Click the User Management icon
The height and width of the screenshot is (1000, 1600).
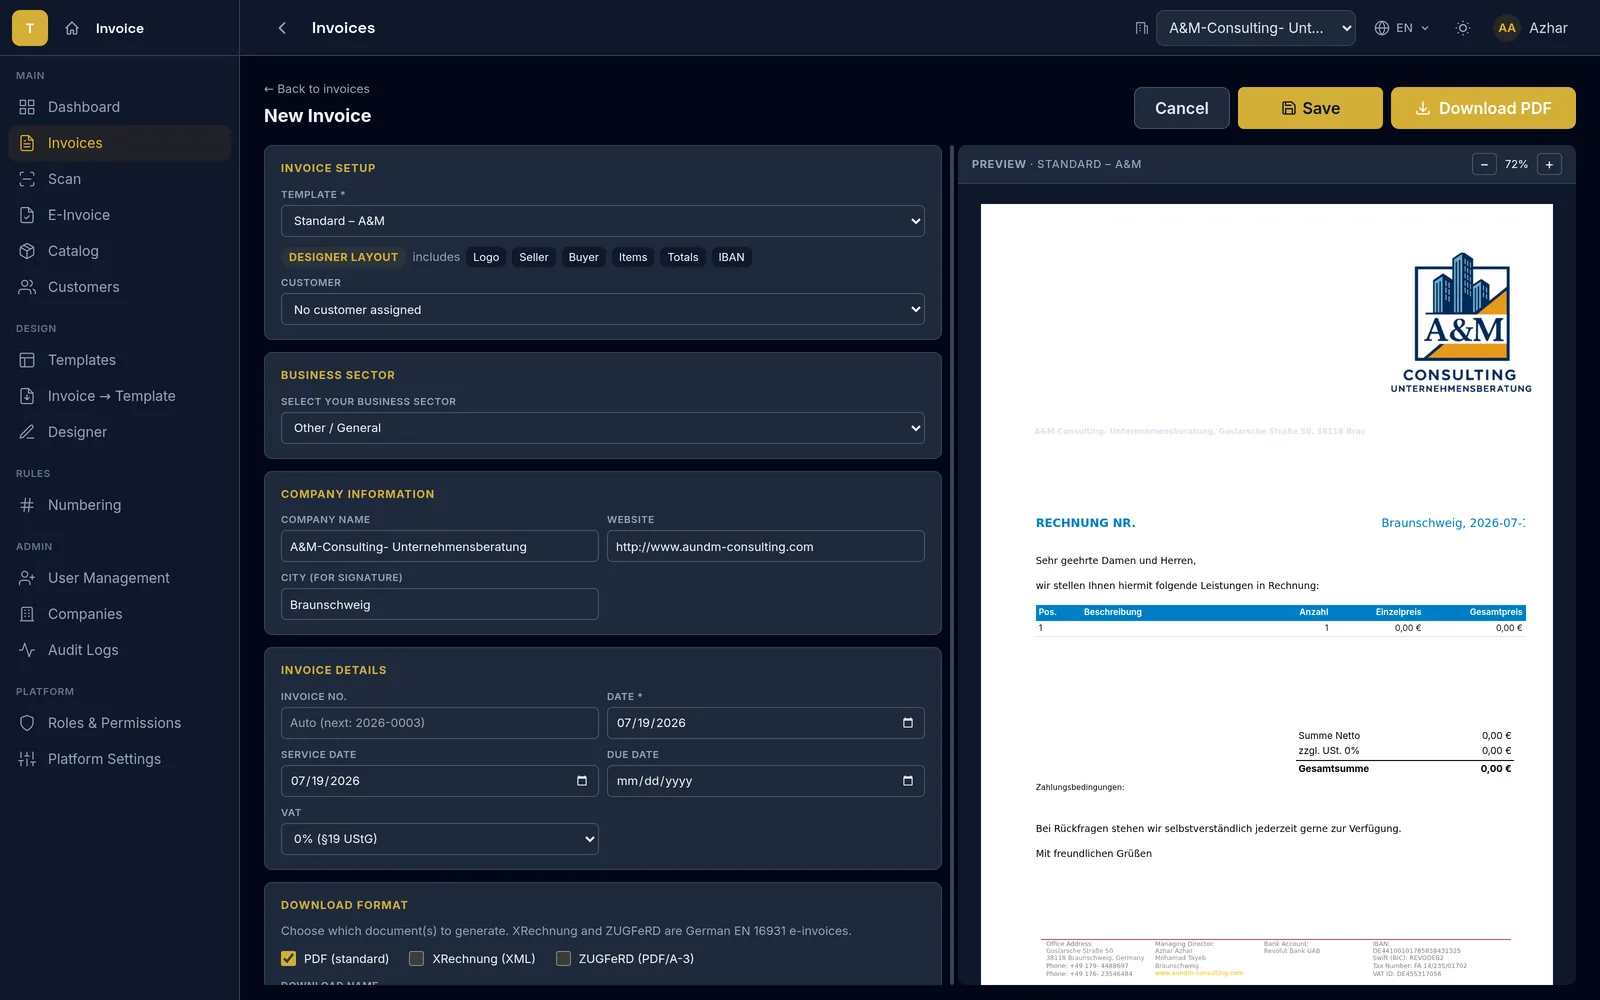pos(27,578)
